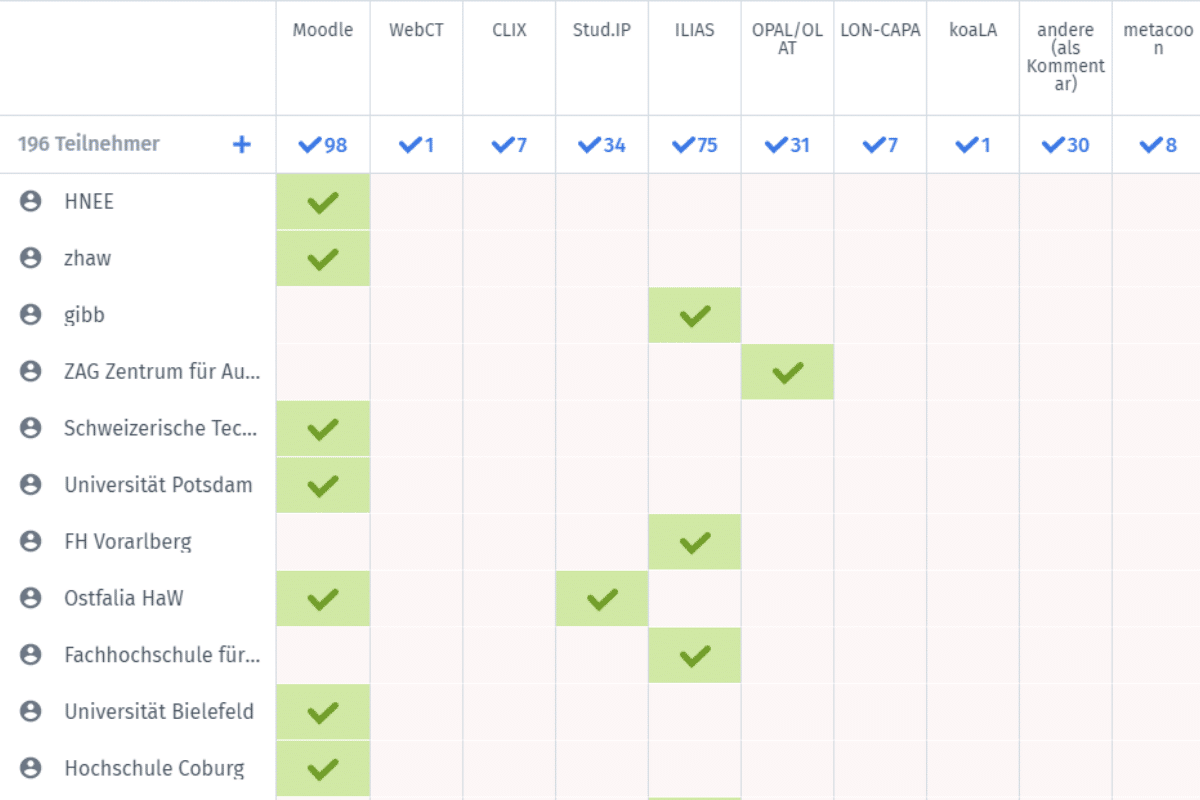
Task: Select the ILIAS column header
Action: click(x=694, y=30)
